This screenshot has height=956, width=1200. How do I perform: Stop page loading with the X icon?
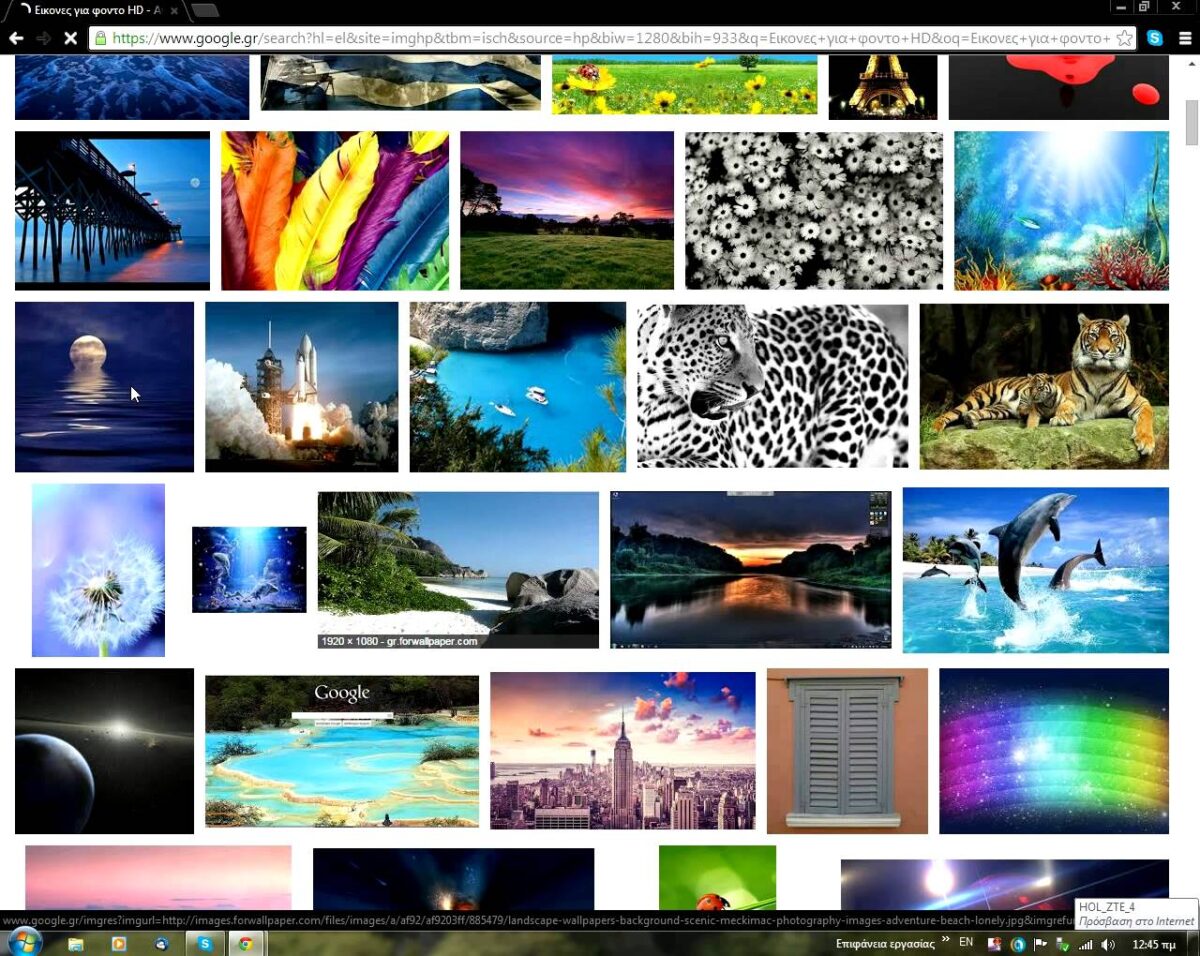70,38
